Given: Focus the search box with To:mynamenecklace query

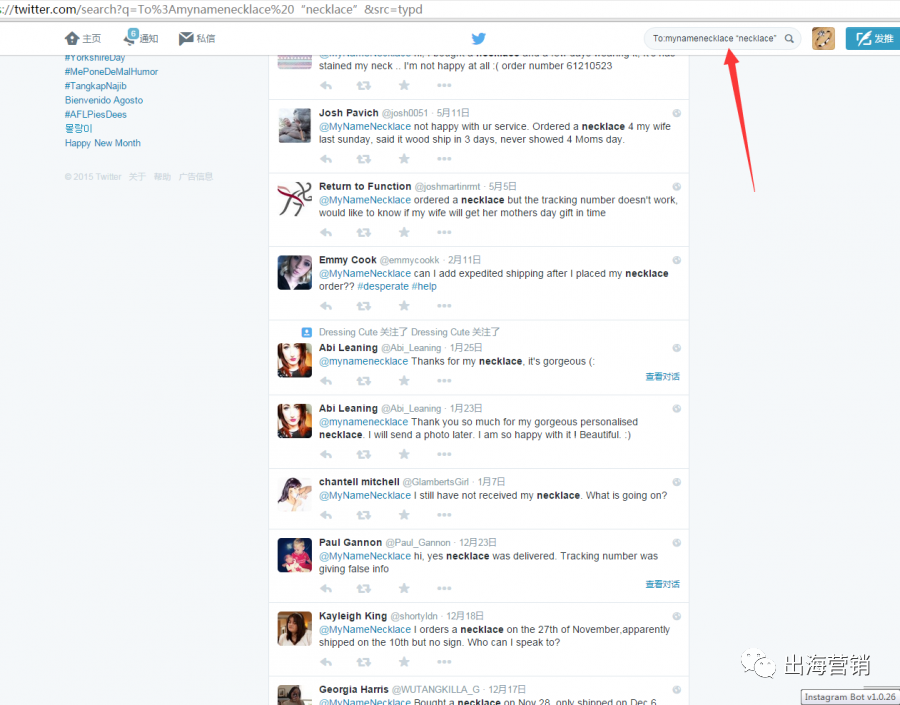Looking at the screenshot, I should pos(722,38).
